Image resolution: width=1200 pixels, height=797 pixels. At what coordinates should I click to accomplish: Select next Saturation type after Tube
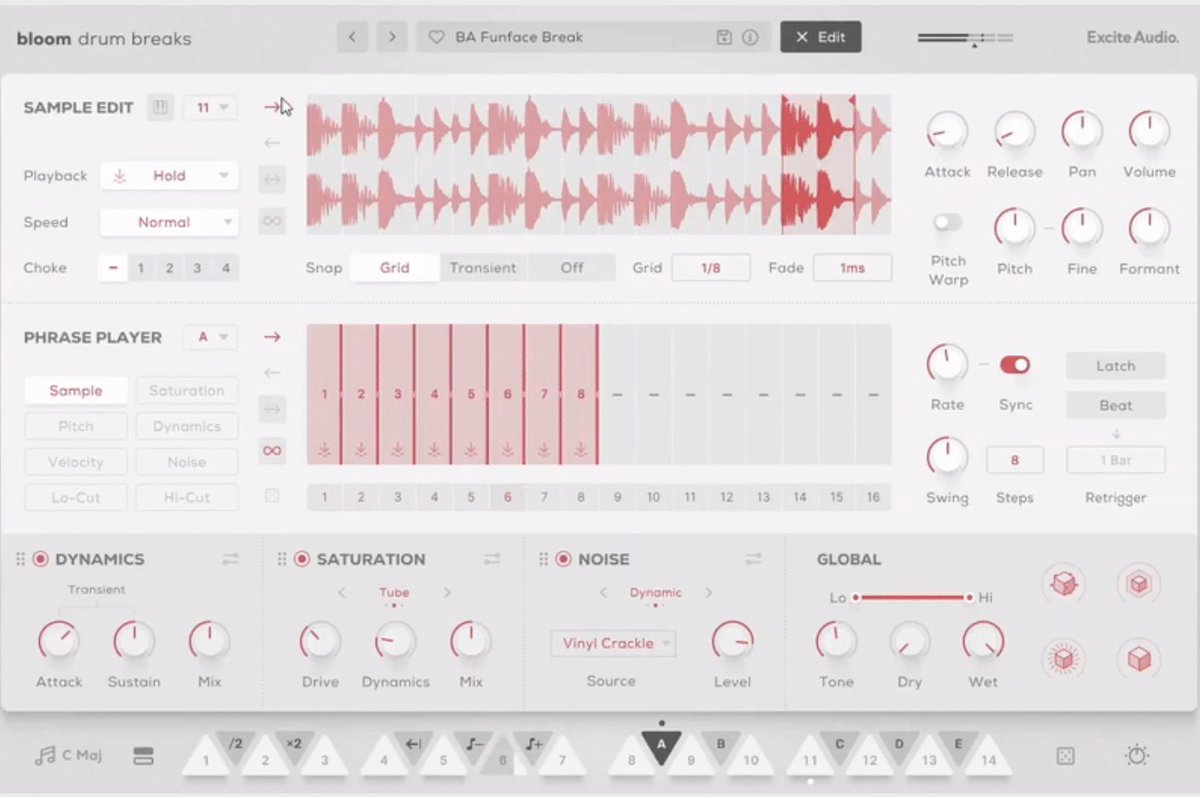447,593
